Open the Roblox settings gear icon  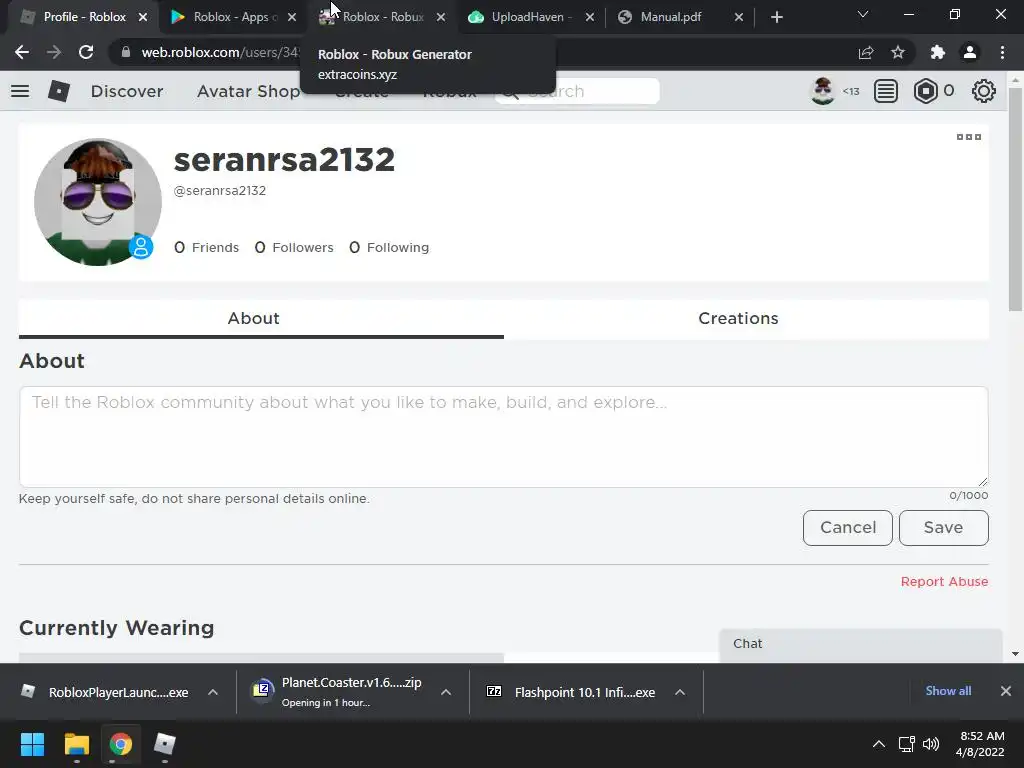click(x=984, y=91)
